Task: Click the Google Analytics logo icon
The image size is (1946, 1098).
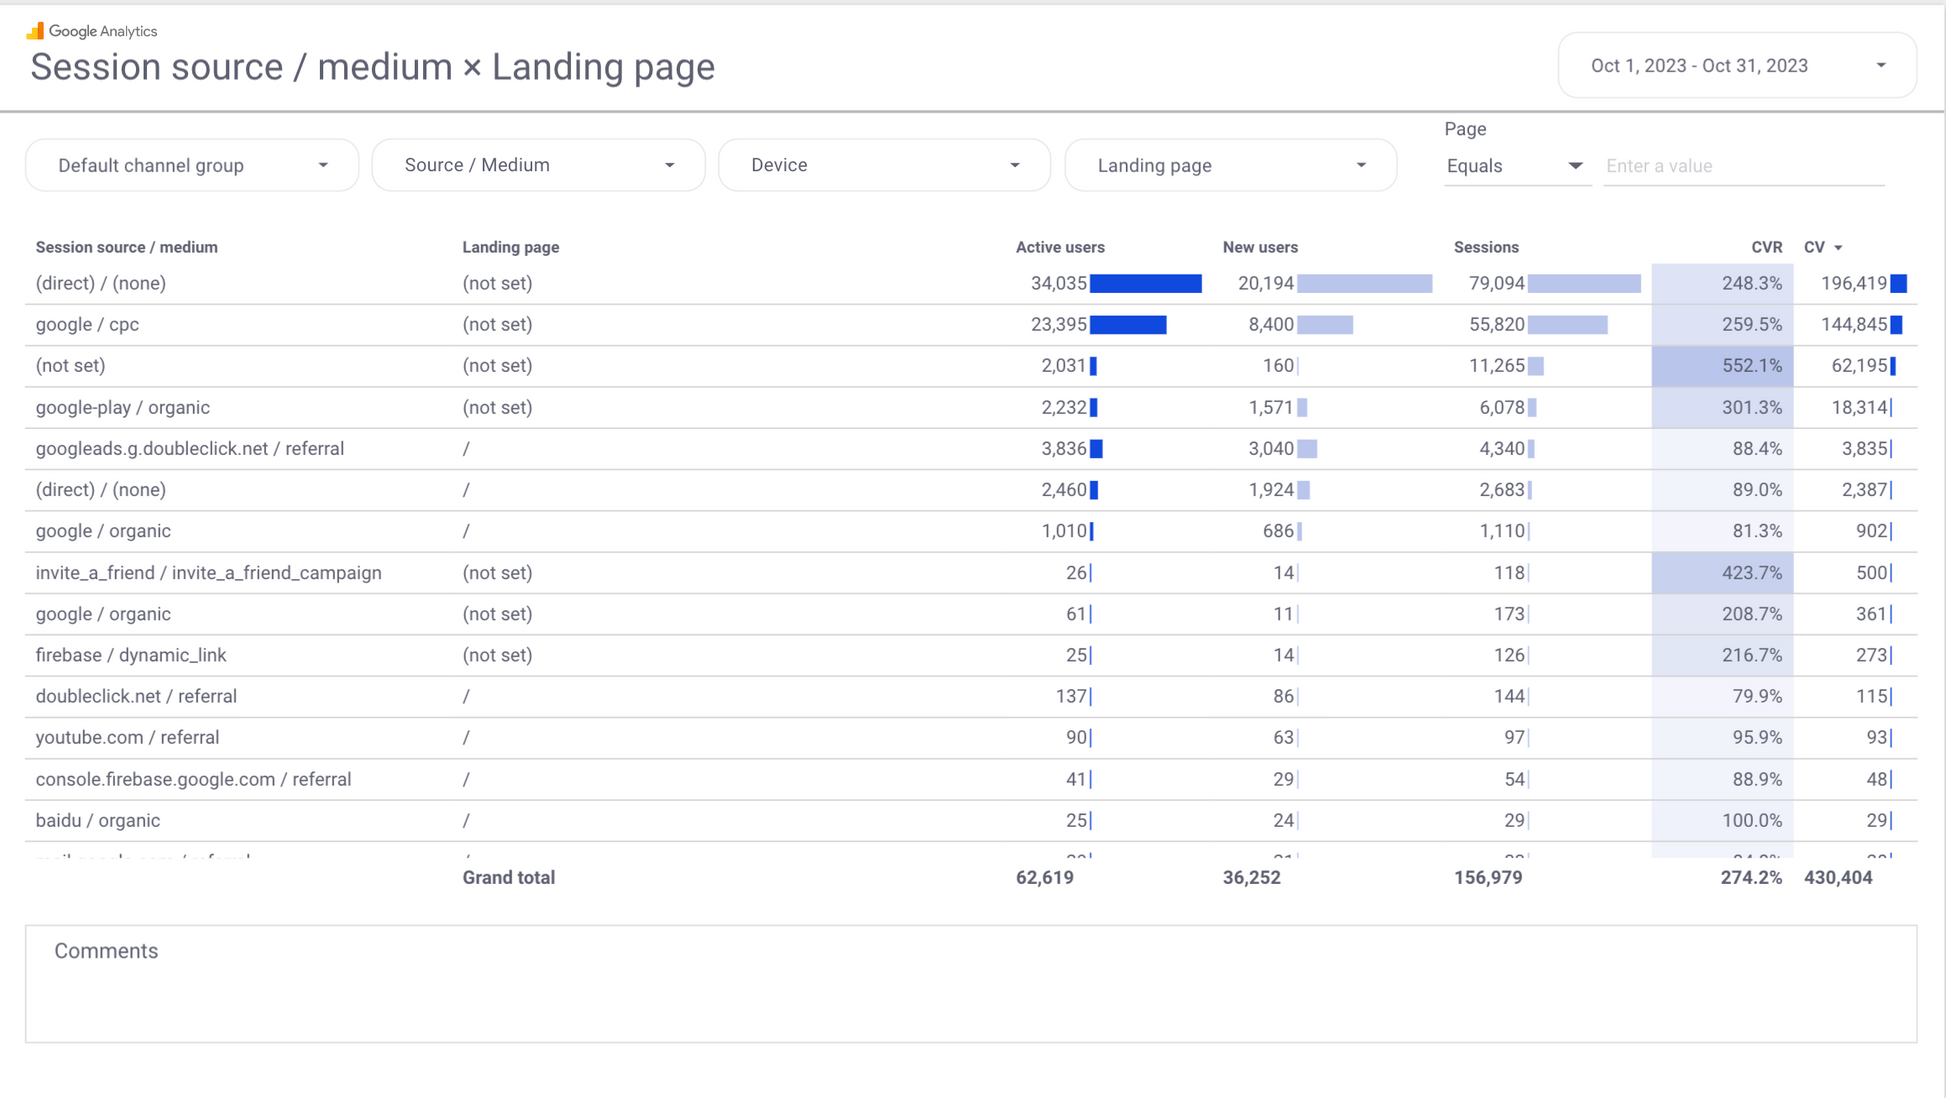Action: click(x=35, y=31)
